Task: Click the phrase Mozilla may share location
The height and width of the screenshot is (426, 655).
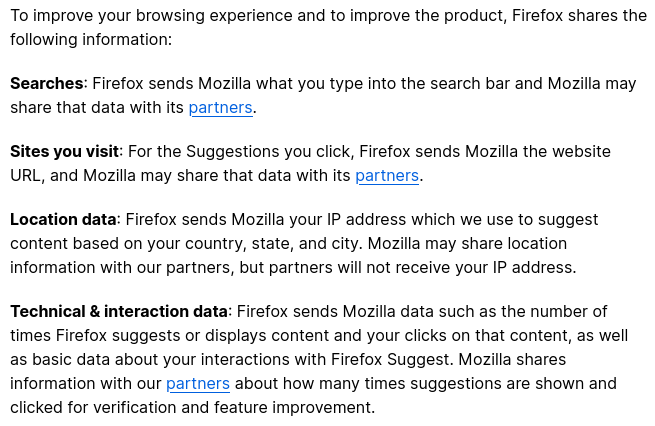Action: [467, 243]
